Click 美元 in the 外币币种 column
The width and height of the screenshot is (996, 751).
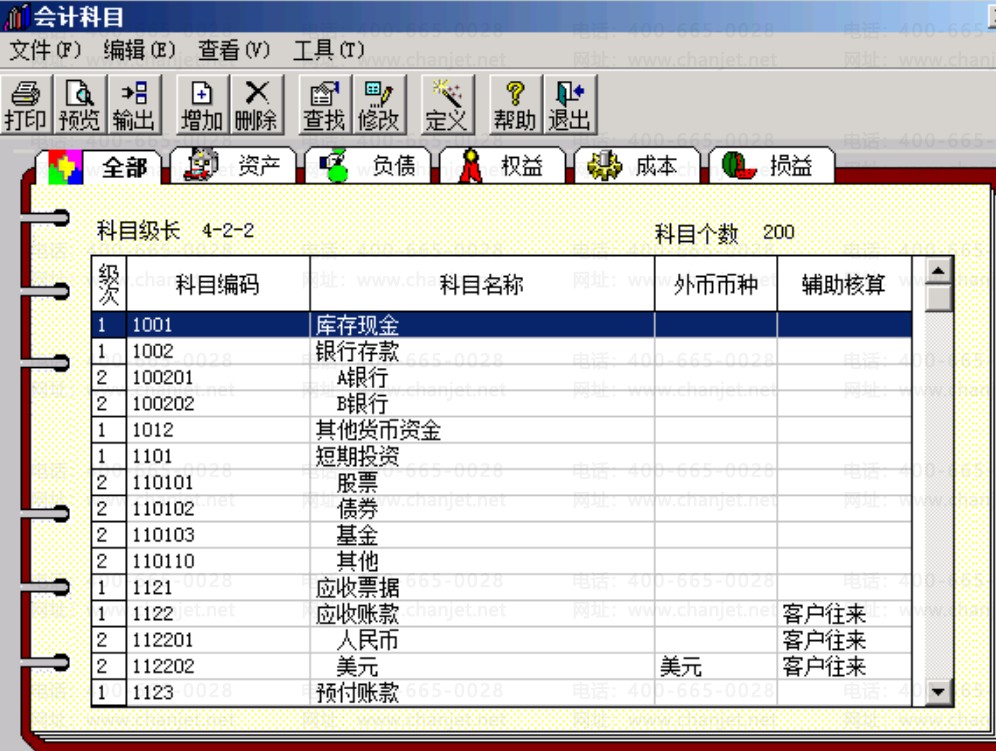(x=680, y=666)
